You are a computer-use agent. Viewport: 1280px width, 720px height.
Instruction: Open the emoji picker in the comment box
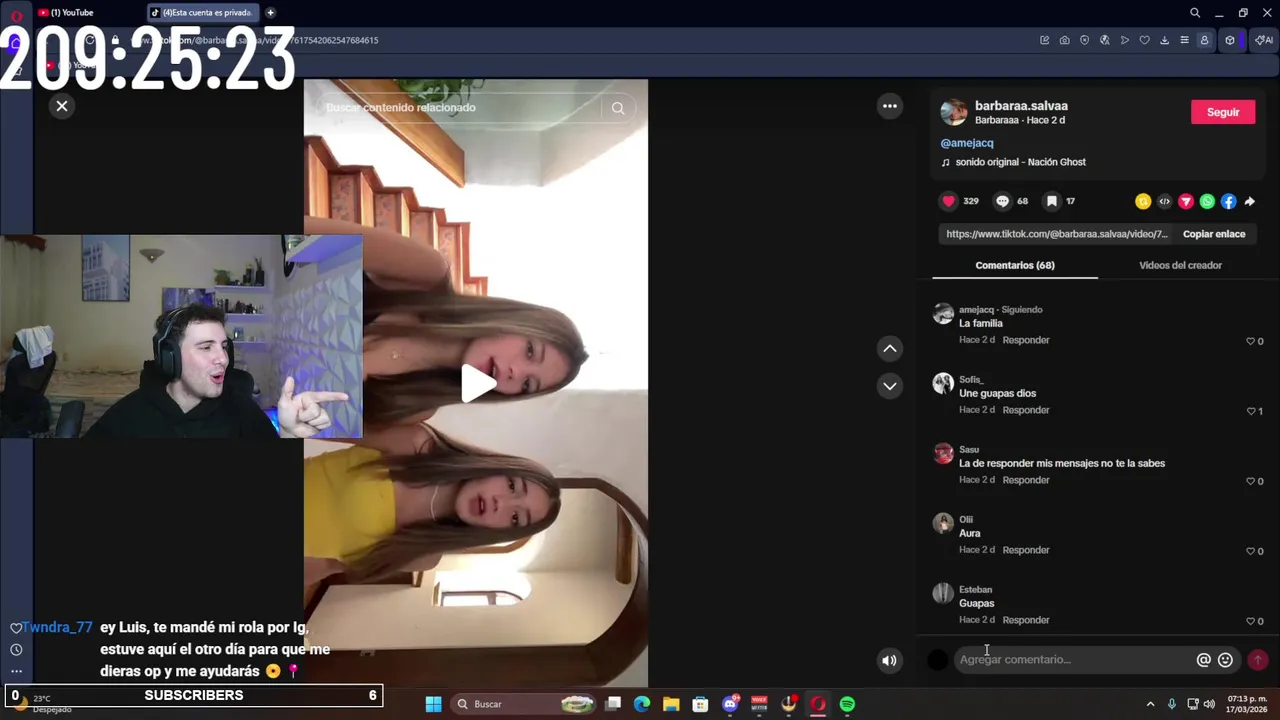(x=1225, y=660)
